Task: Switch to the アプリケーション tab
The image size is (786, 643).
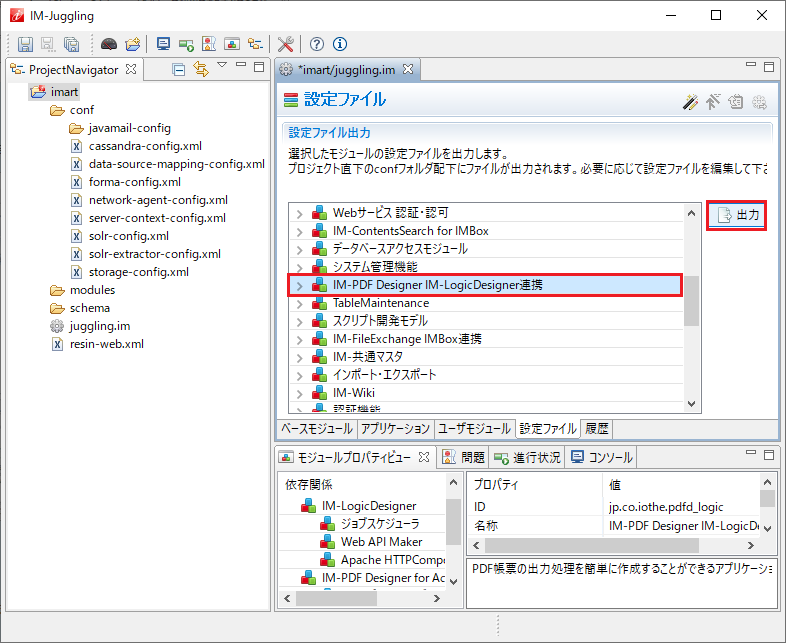Action: (396, 428)
